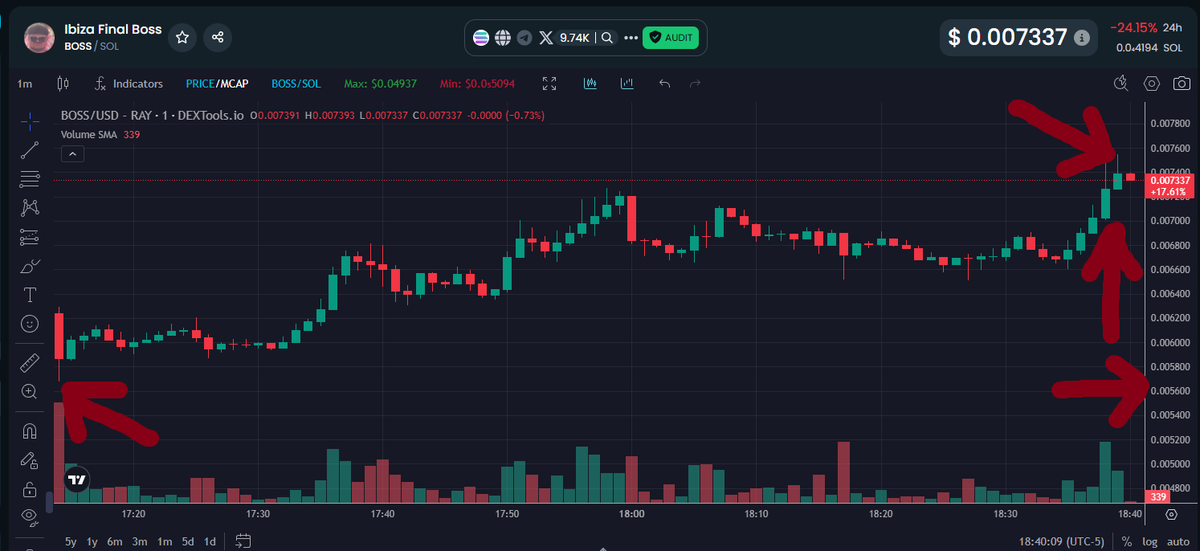This screenshot has height=551, width=1200.
Task: Click the Volume SMA indicator legend
Action: coord(91,134)
